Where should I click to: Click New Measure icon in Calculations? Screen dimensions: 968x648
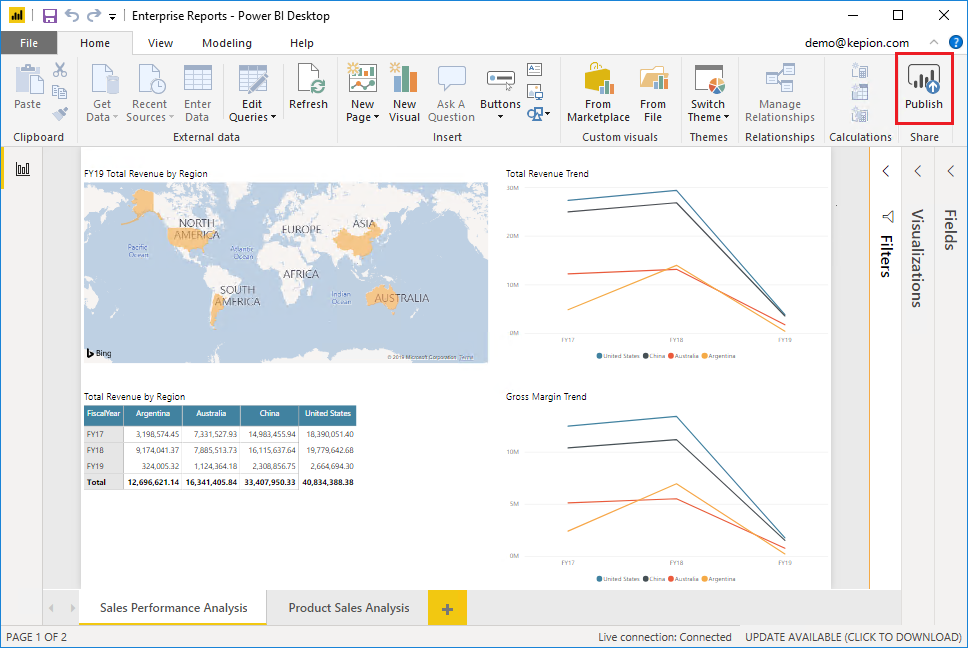(860, 70)
